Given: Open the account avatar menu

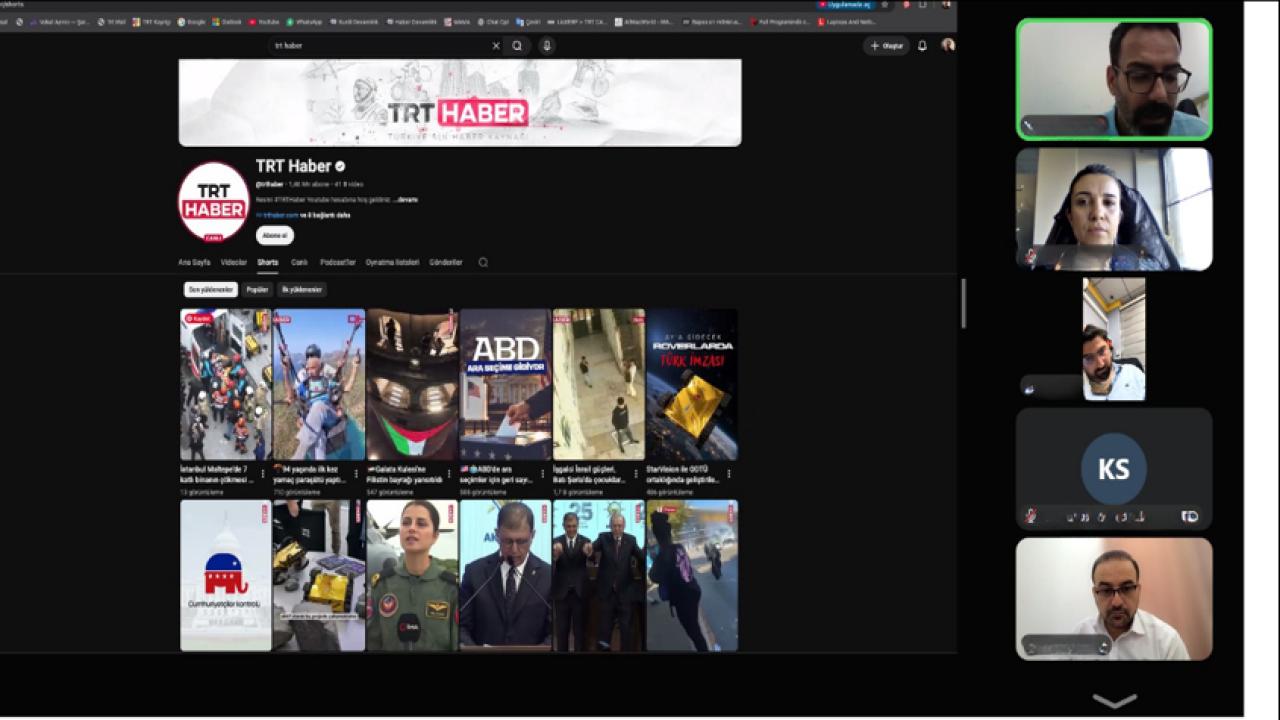Looking at the screenshot, I should point(948,45).
